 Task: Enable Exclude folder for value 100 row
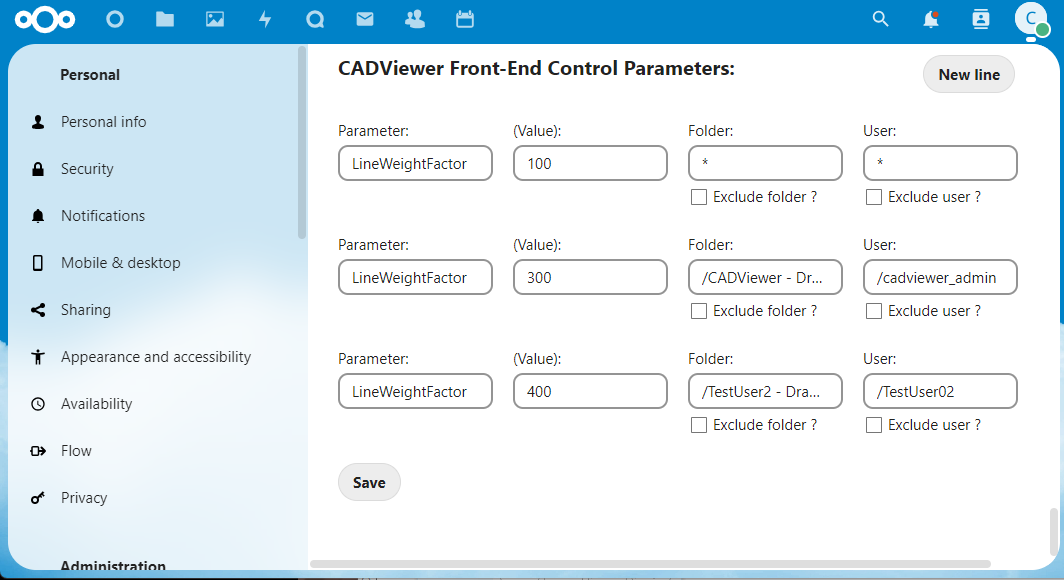click(699, 197)
